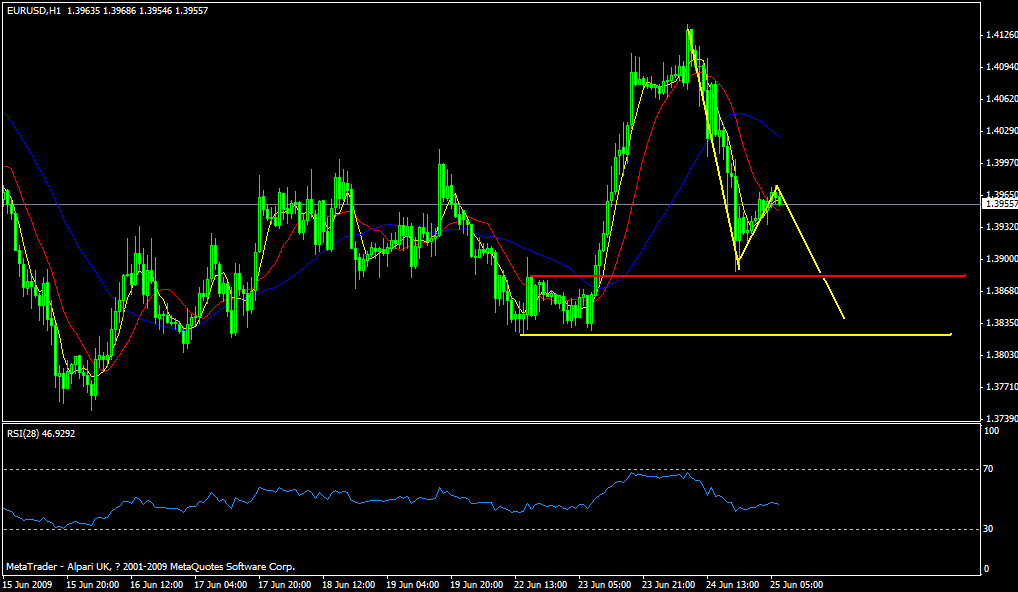Click the 16 Jun 12:00 time label
This screenshot has width=1018, height=592.
point(157,585)
